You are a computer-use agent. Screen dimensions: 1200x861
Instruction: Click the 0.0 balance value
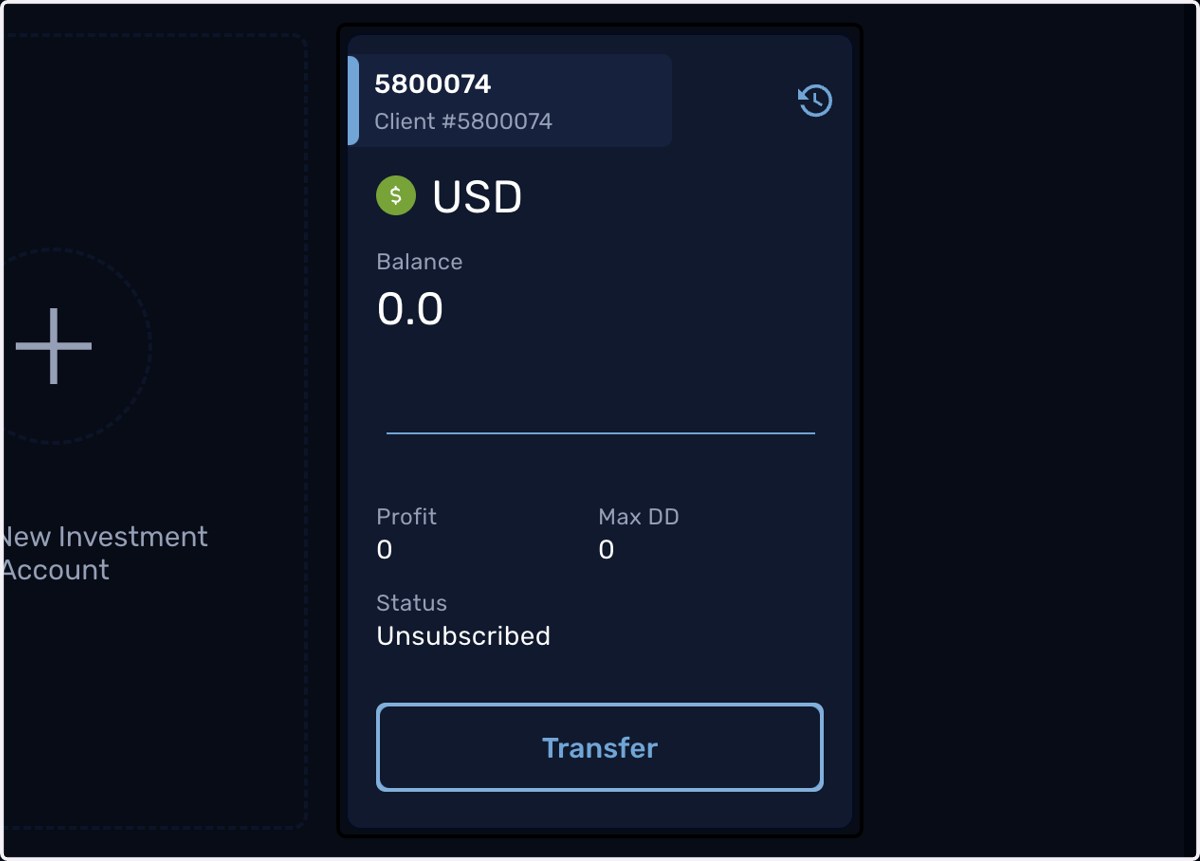click(x=410, y=309)
